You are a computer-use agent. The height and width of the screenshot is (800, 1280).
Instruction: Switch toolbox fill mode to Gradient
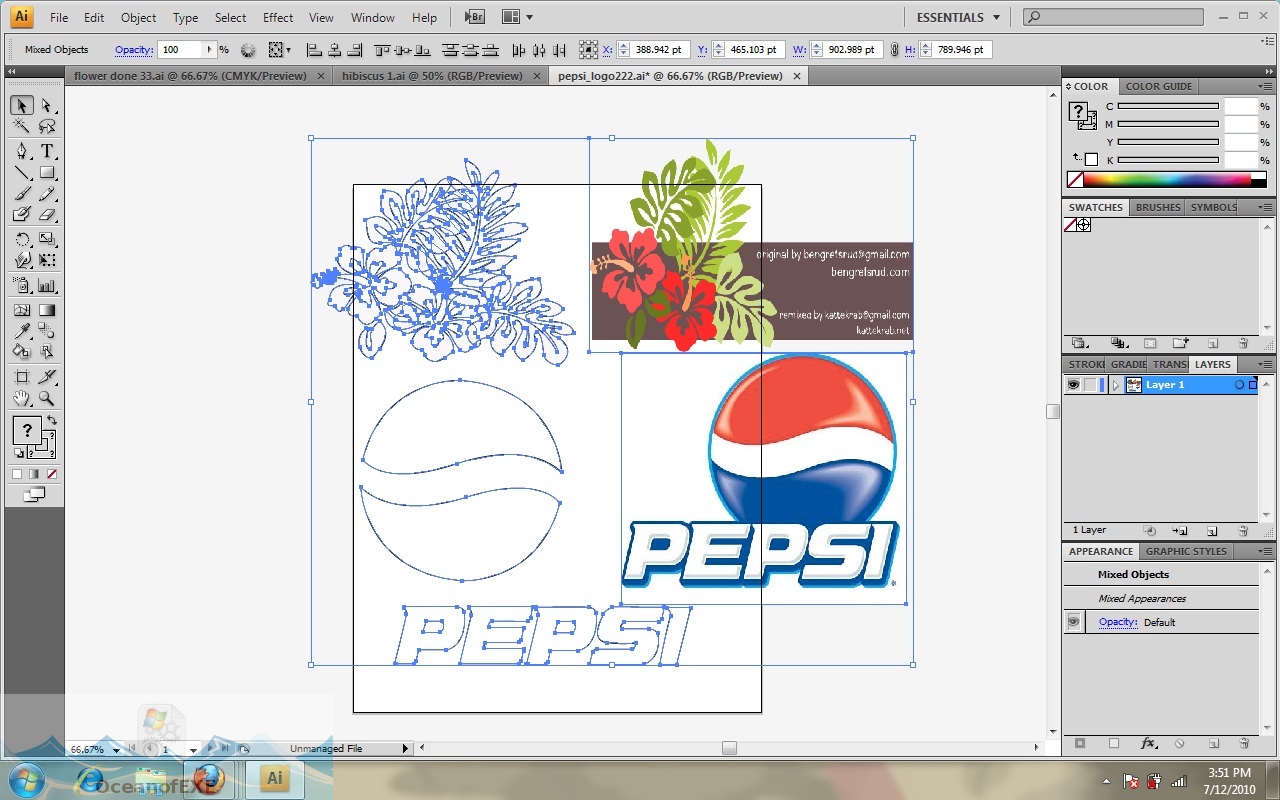point(34,474)
